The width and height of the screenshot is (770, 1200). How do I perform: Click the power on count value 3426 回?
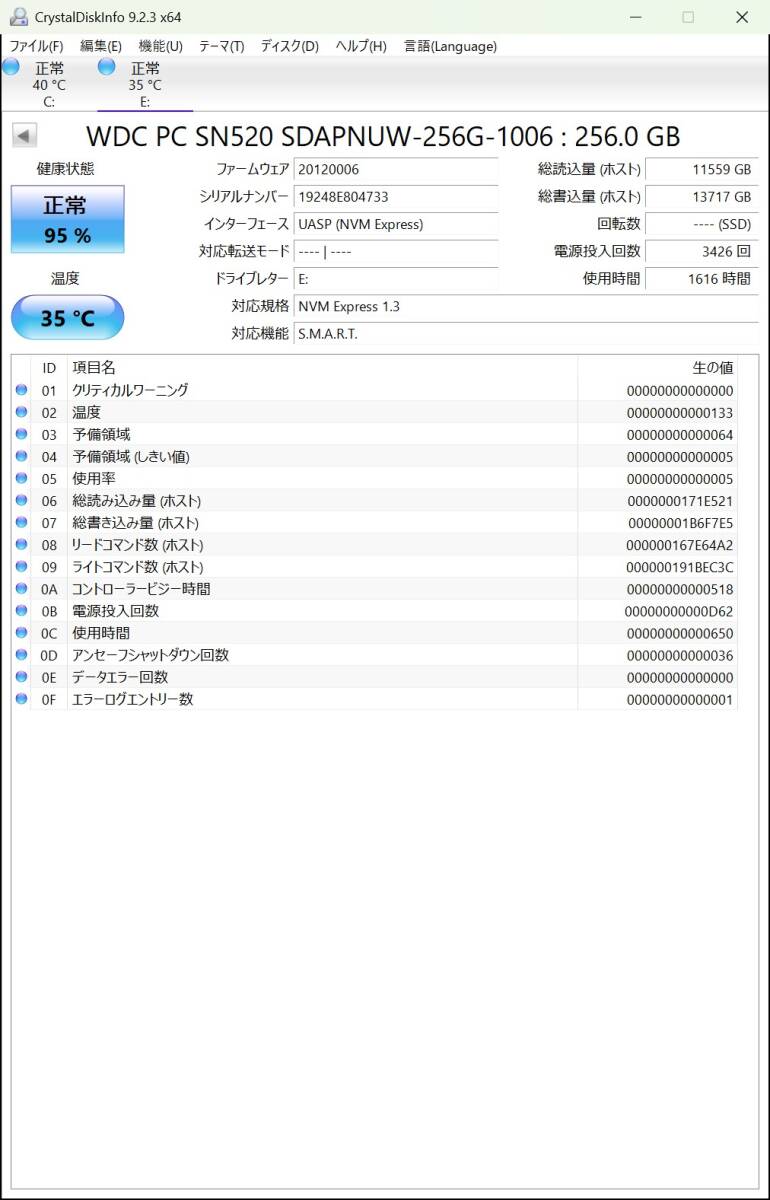coord(701,251)
